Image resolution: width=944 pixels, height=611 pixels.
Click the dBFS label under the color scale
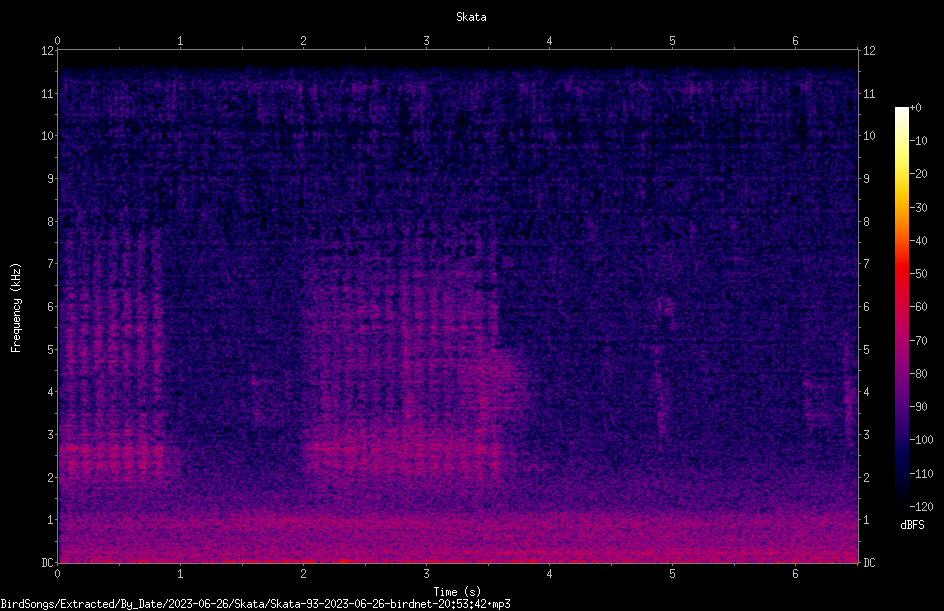(x=912, y=525)
